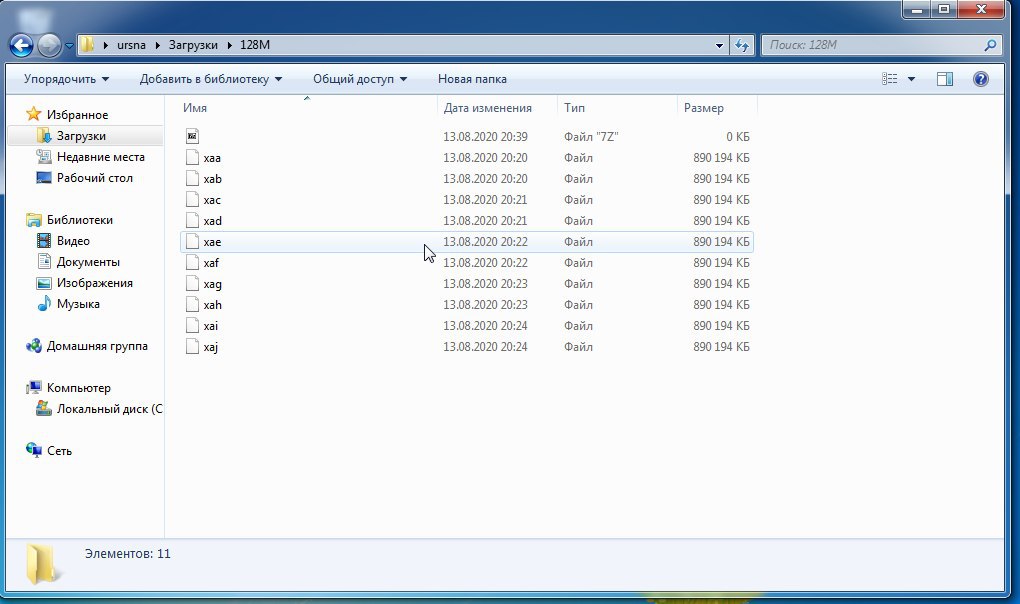Select Библиотеки in navigation pane
Viewport: 1020px width, 604px height.
[x=80, y=220]
